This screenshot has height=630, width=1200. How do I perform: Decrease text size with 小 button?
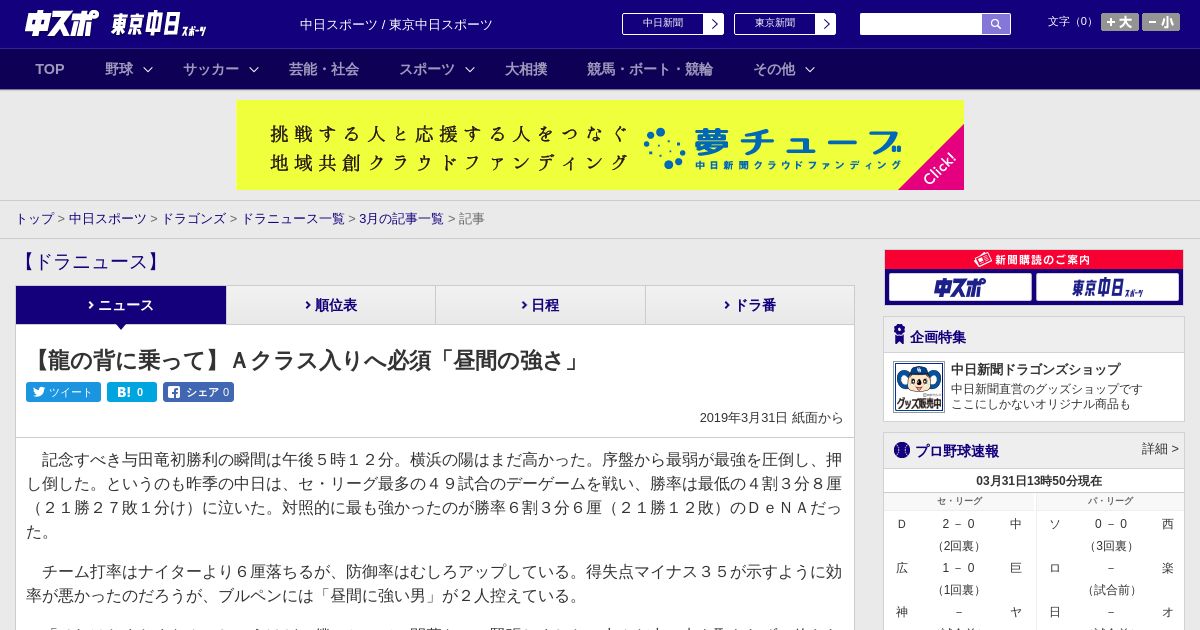click(x=1161, y=22)
